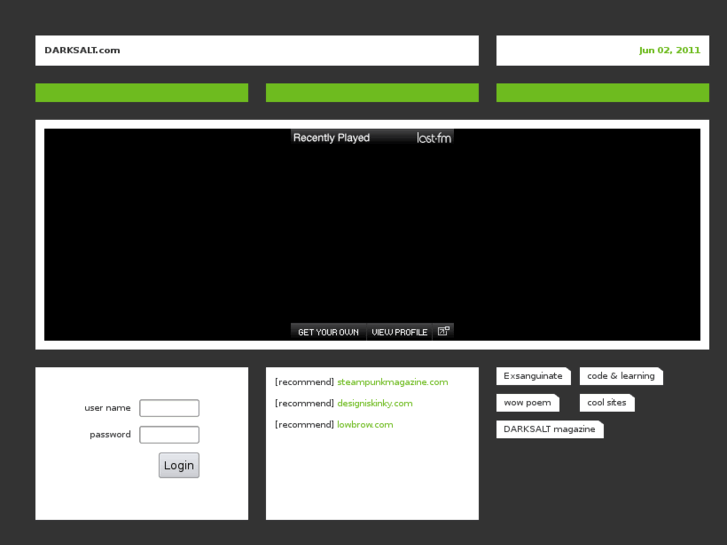
Task: Select the wow poem tag
Action: coord(528,403)
